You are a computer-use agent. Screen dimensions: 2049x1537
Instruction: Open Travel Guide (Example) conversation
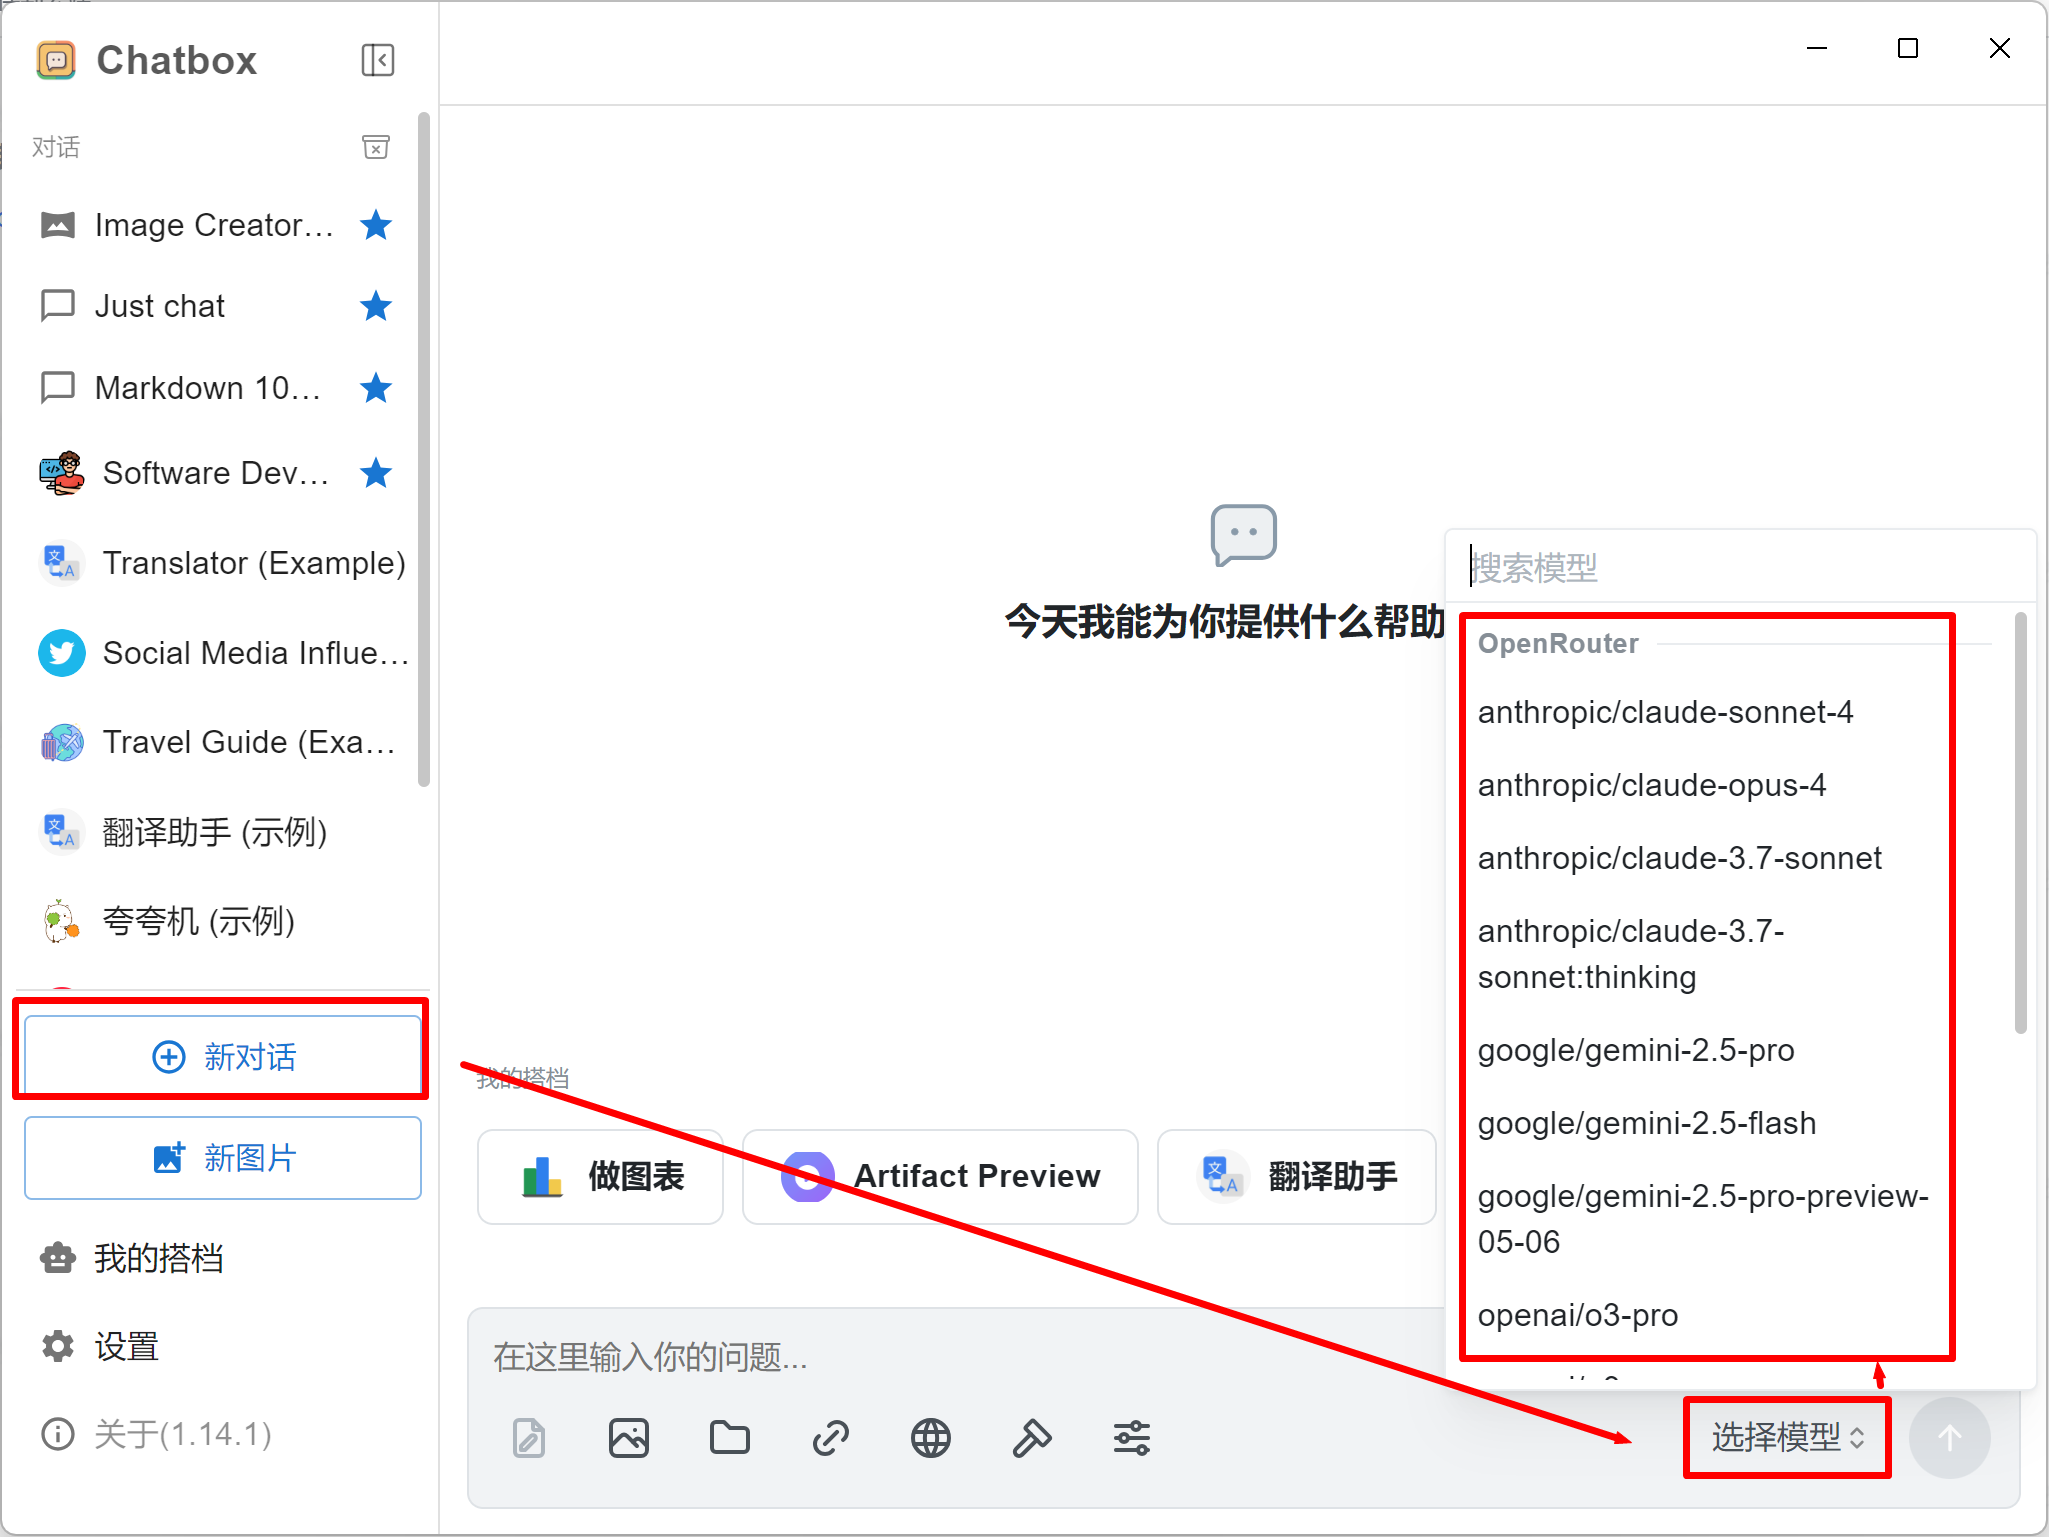point(215,742)
